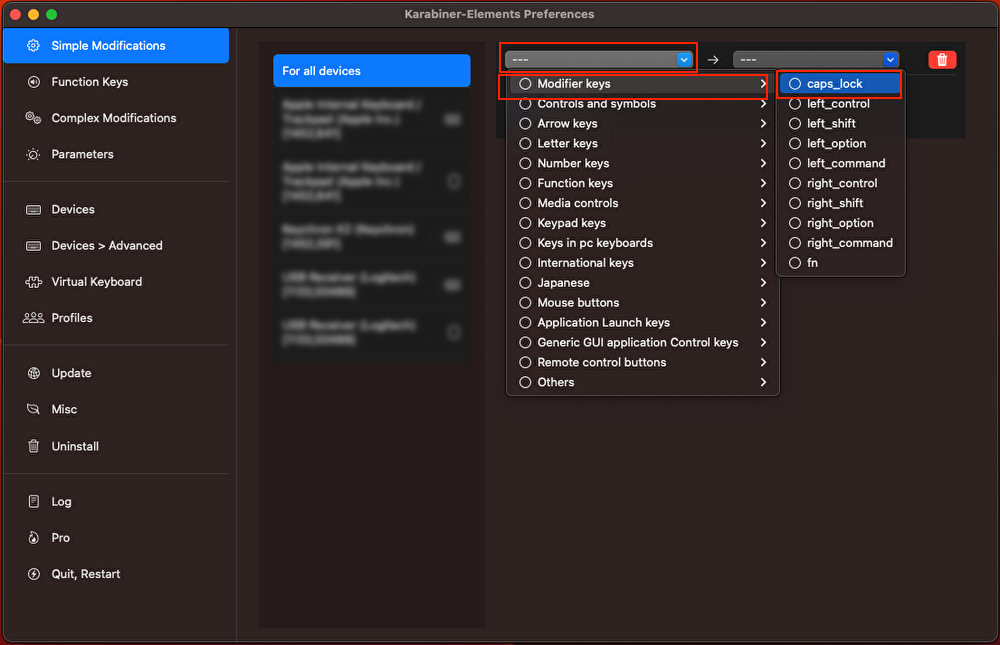
Task: Open the from-key dropdown selector
Action: (x=598, y=59)
